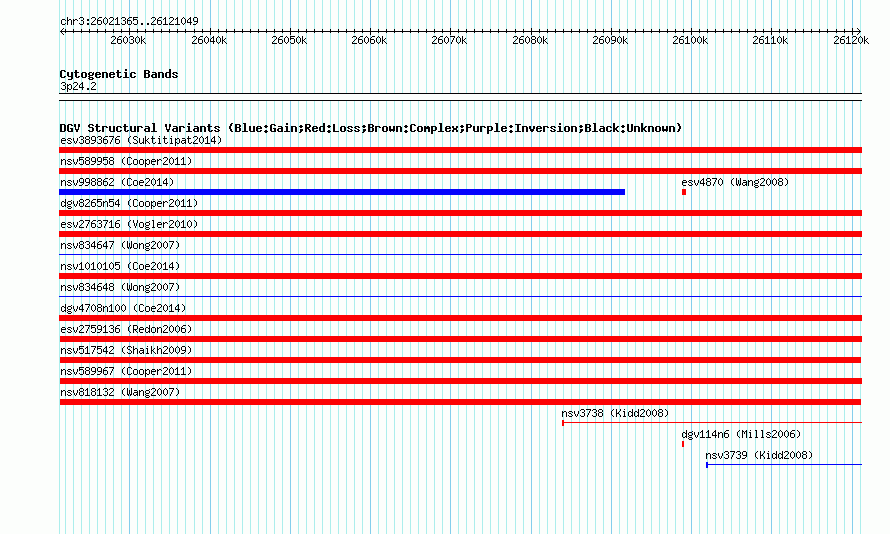
Task: Select the red esv3893676 loss bar
Action: pyautogui.click(x=460, y=150)
